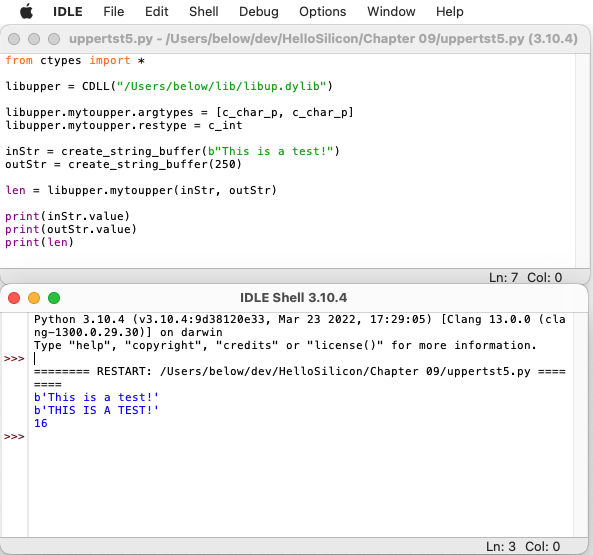Click the print(outStr.value) line
The width and height of the screenshot is (593, 555).
tap(71, 229)
